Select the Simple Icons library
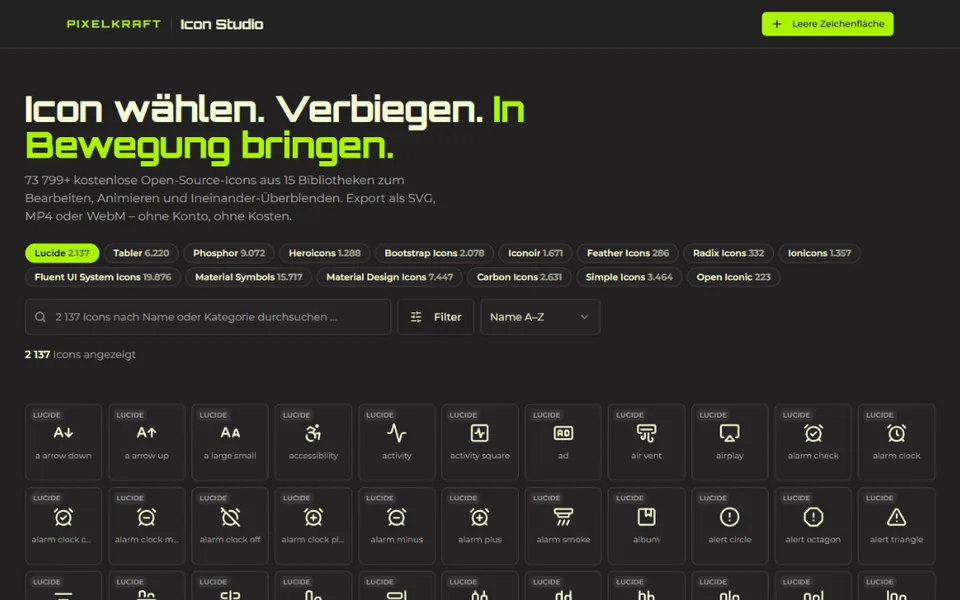 629,277
